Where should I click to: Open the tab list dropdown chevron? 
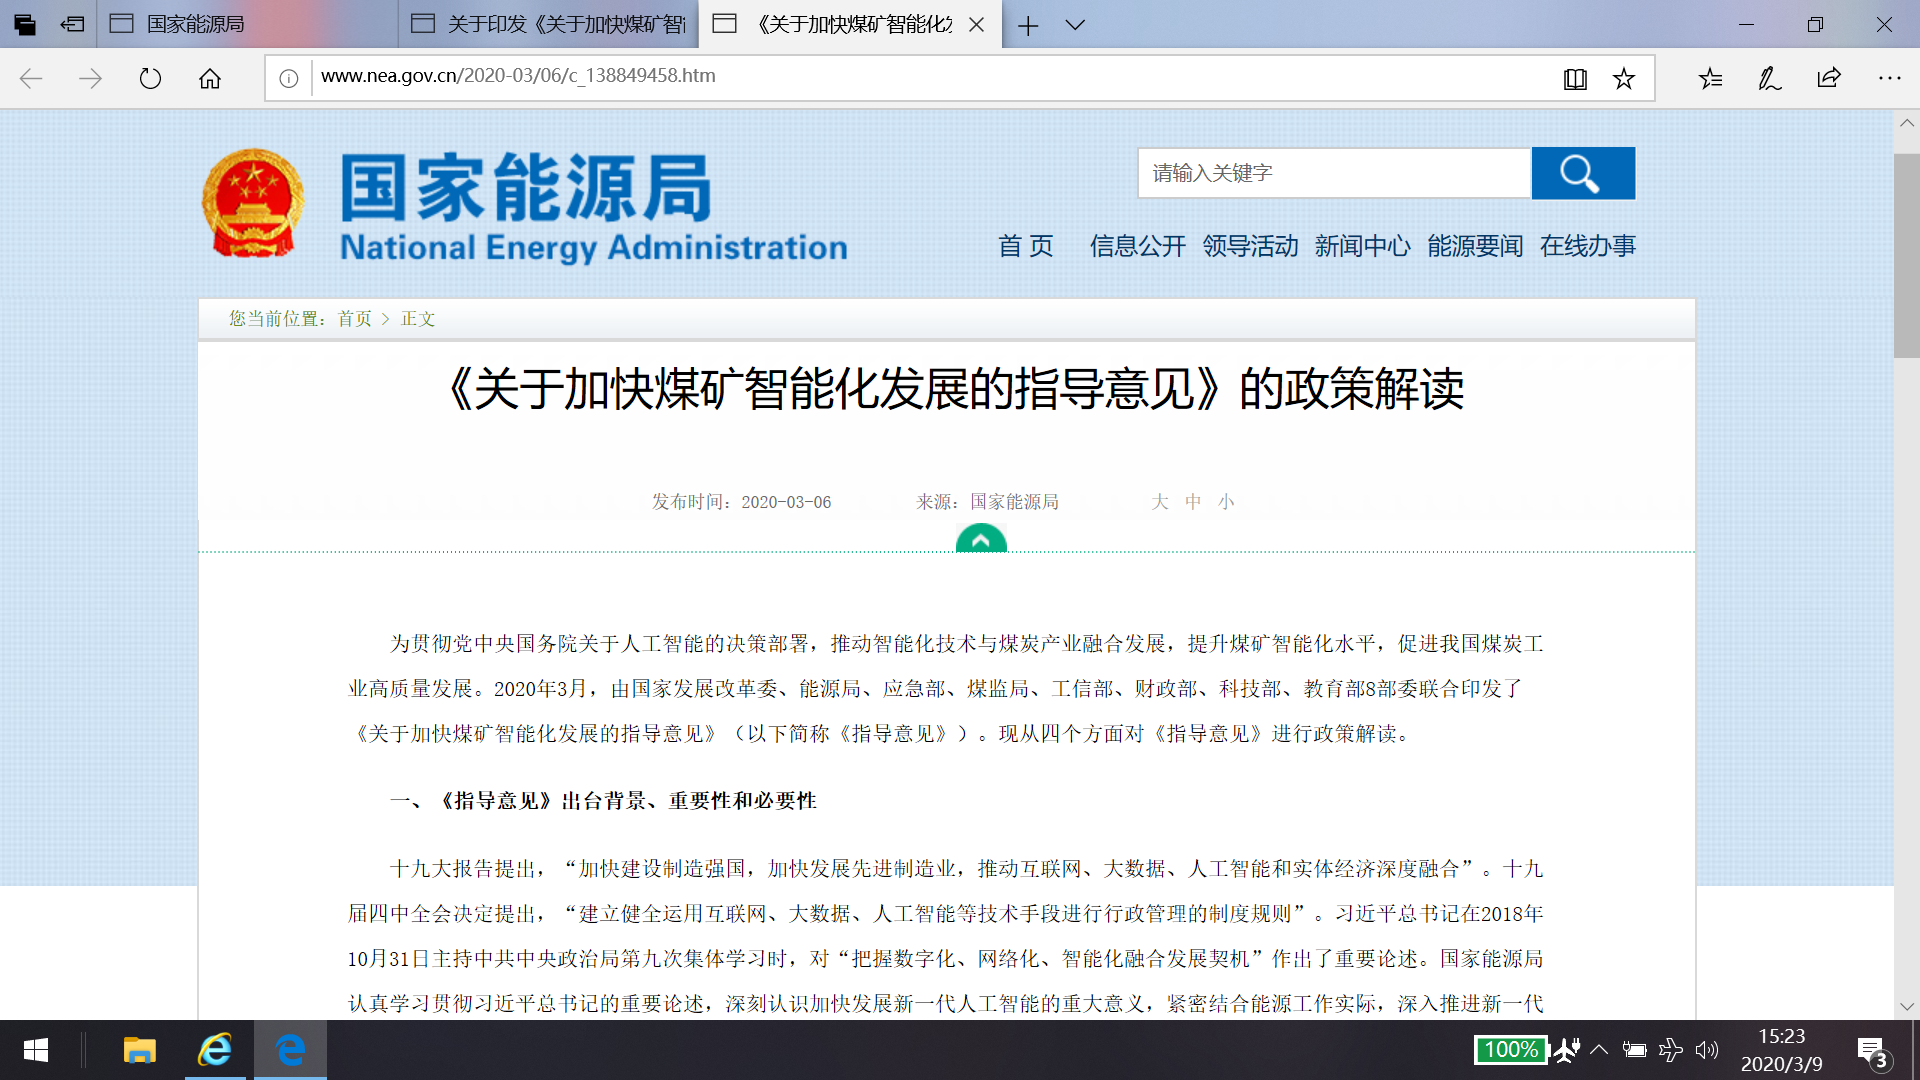tap(1075, 25)
